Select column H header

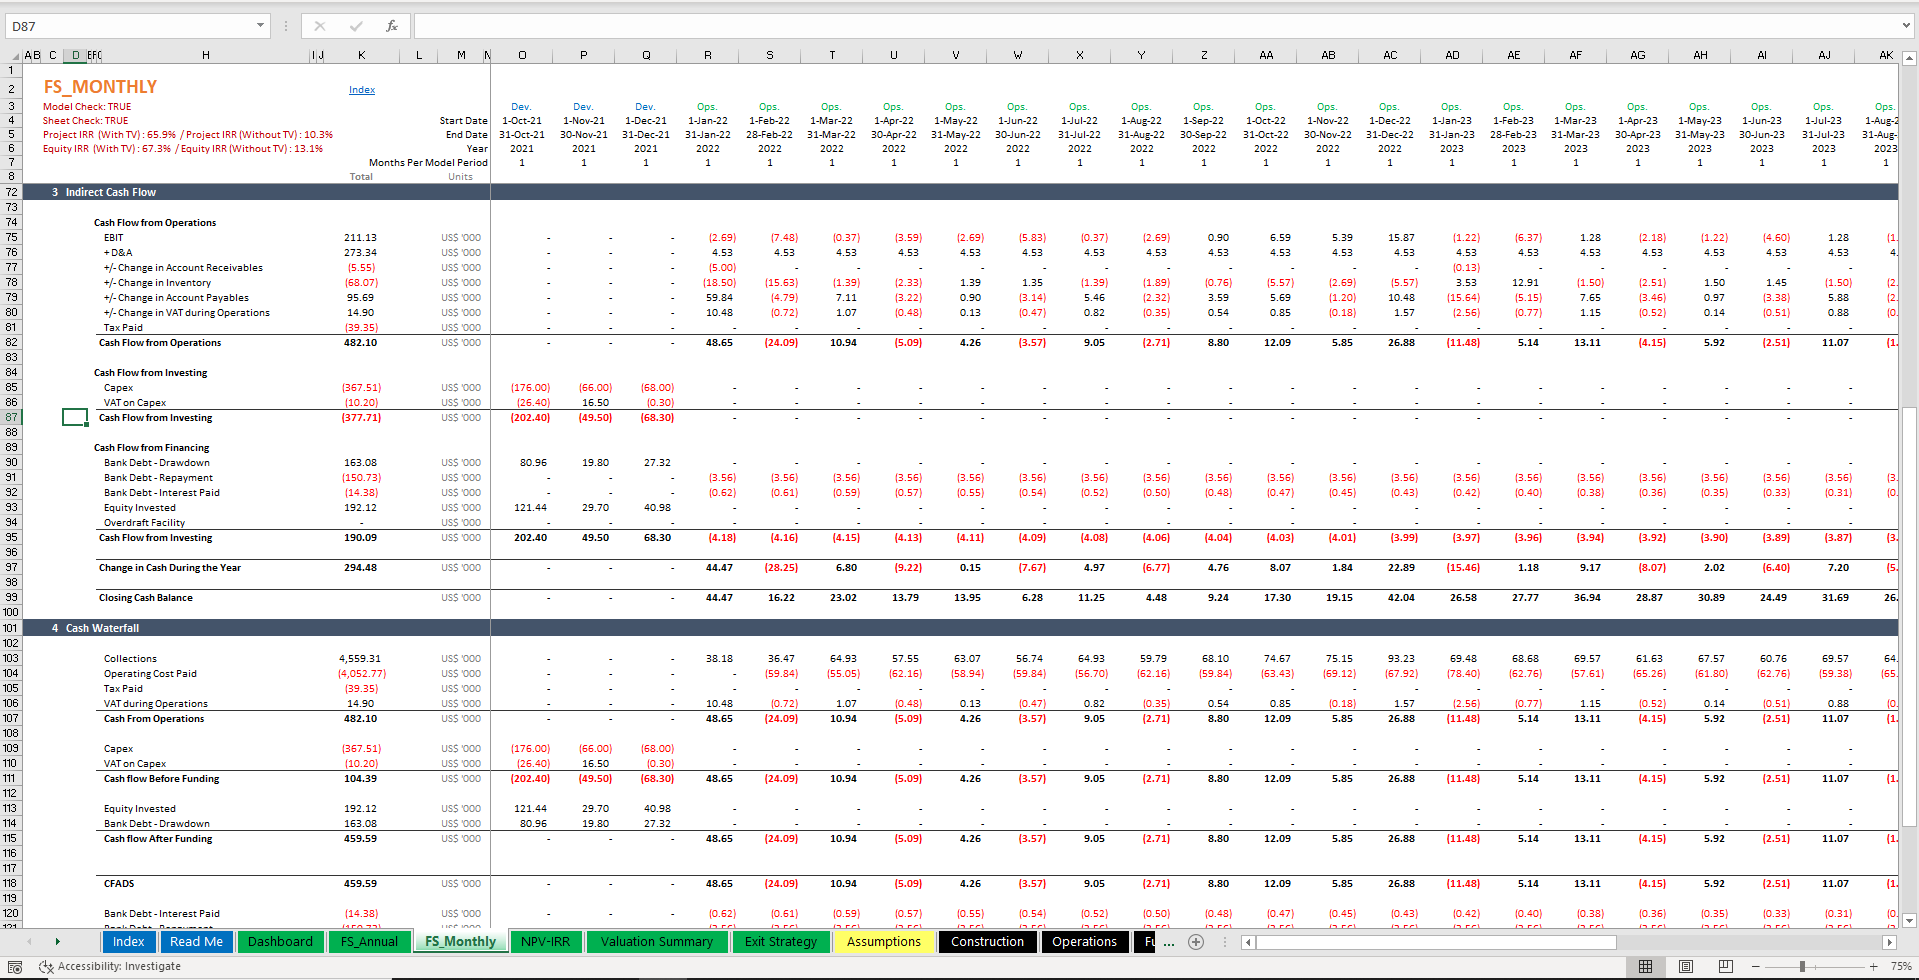205,56
